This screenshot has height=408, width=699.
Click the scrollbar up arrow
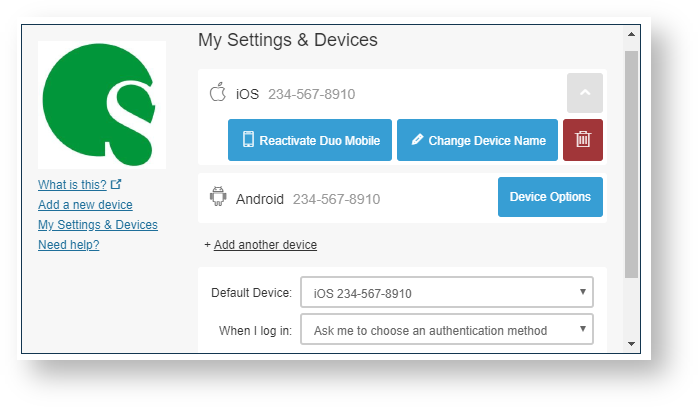click(x=631, y=34)
